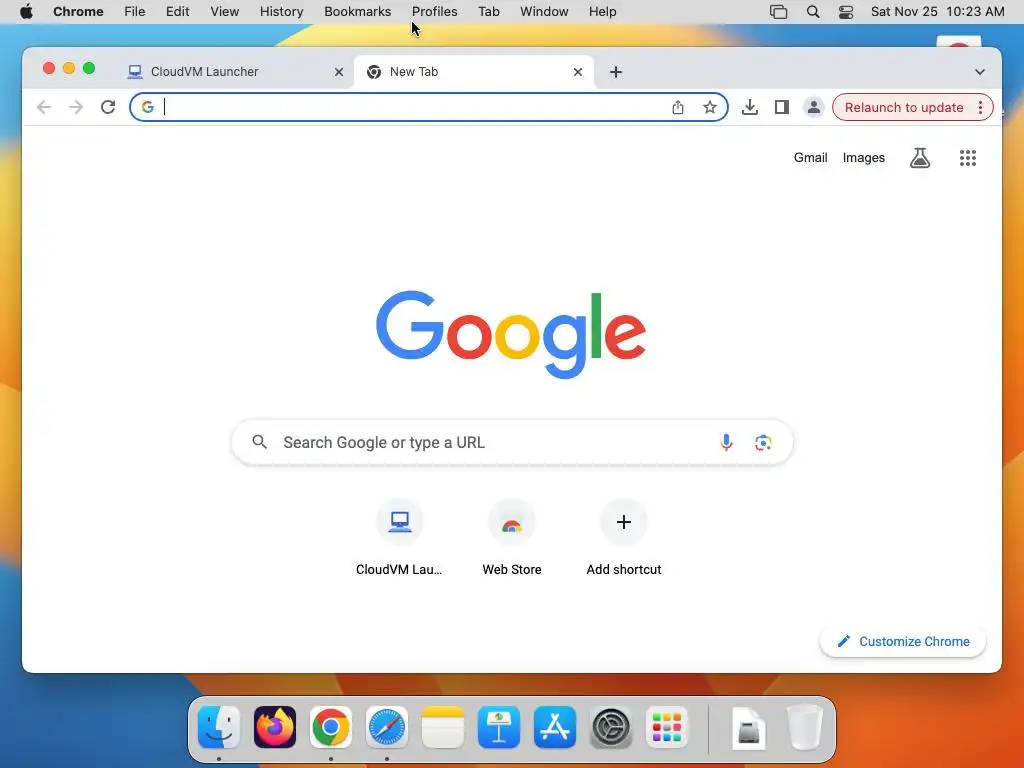The width and height of the screenshot is (1024, 768).
Task: Open Spotlight search in menu bar
Action: click(x=813, y=12)
